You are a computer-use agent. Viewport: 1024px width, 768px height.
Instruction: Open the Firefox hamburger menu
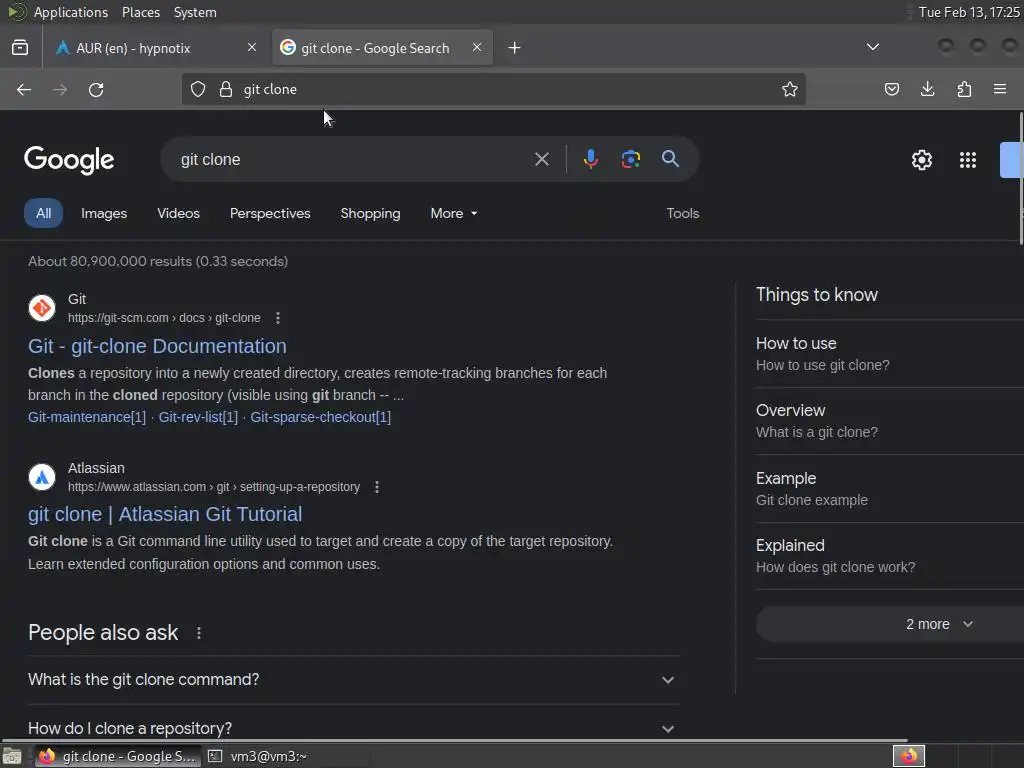1000,89
